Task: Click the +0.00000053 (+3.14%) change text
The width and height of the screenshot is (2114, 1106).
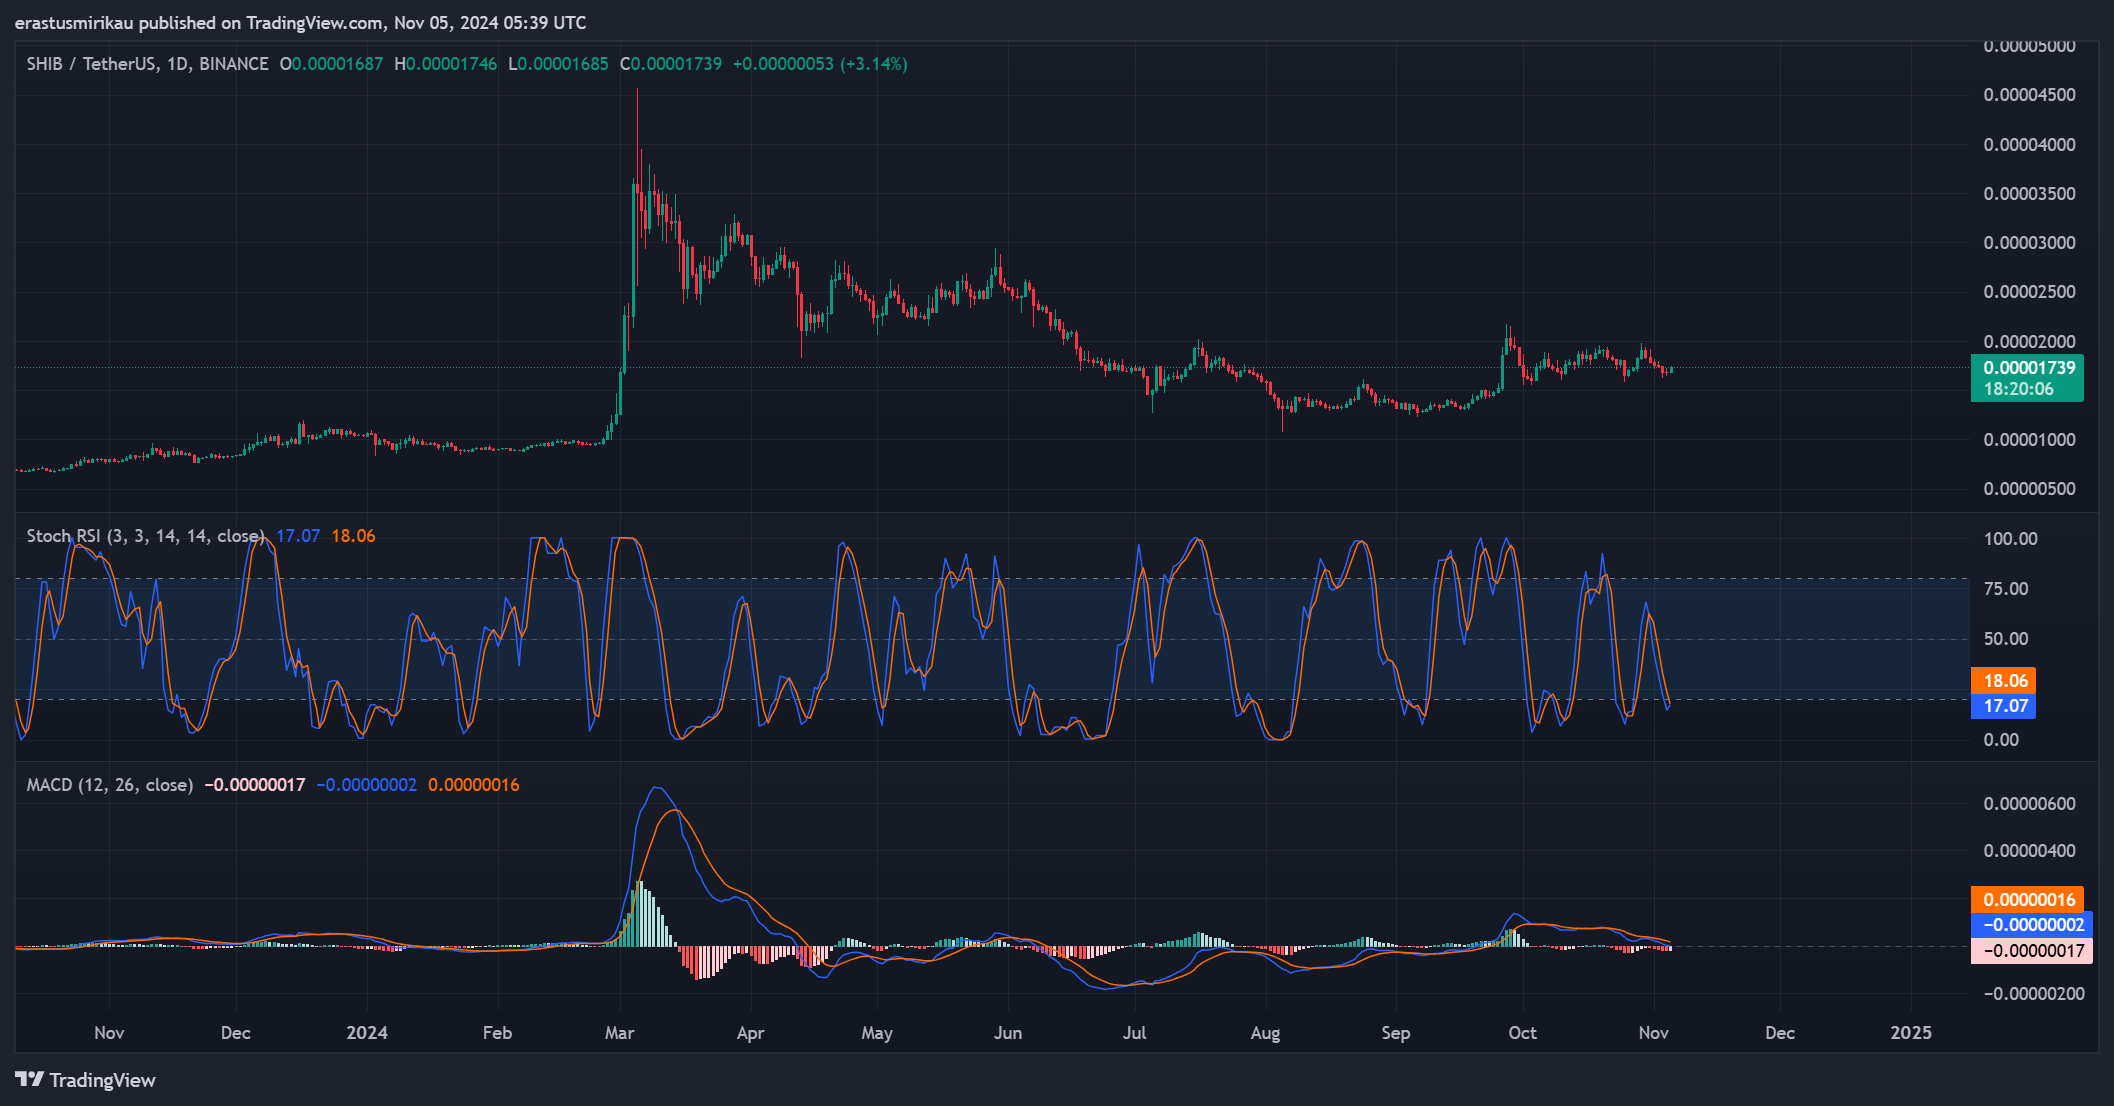Action: (x=820, y=64)
